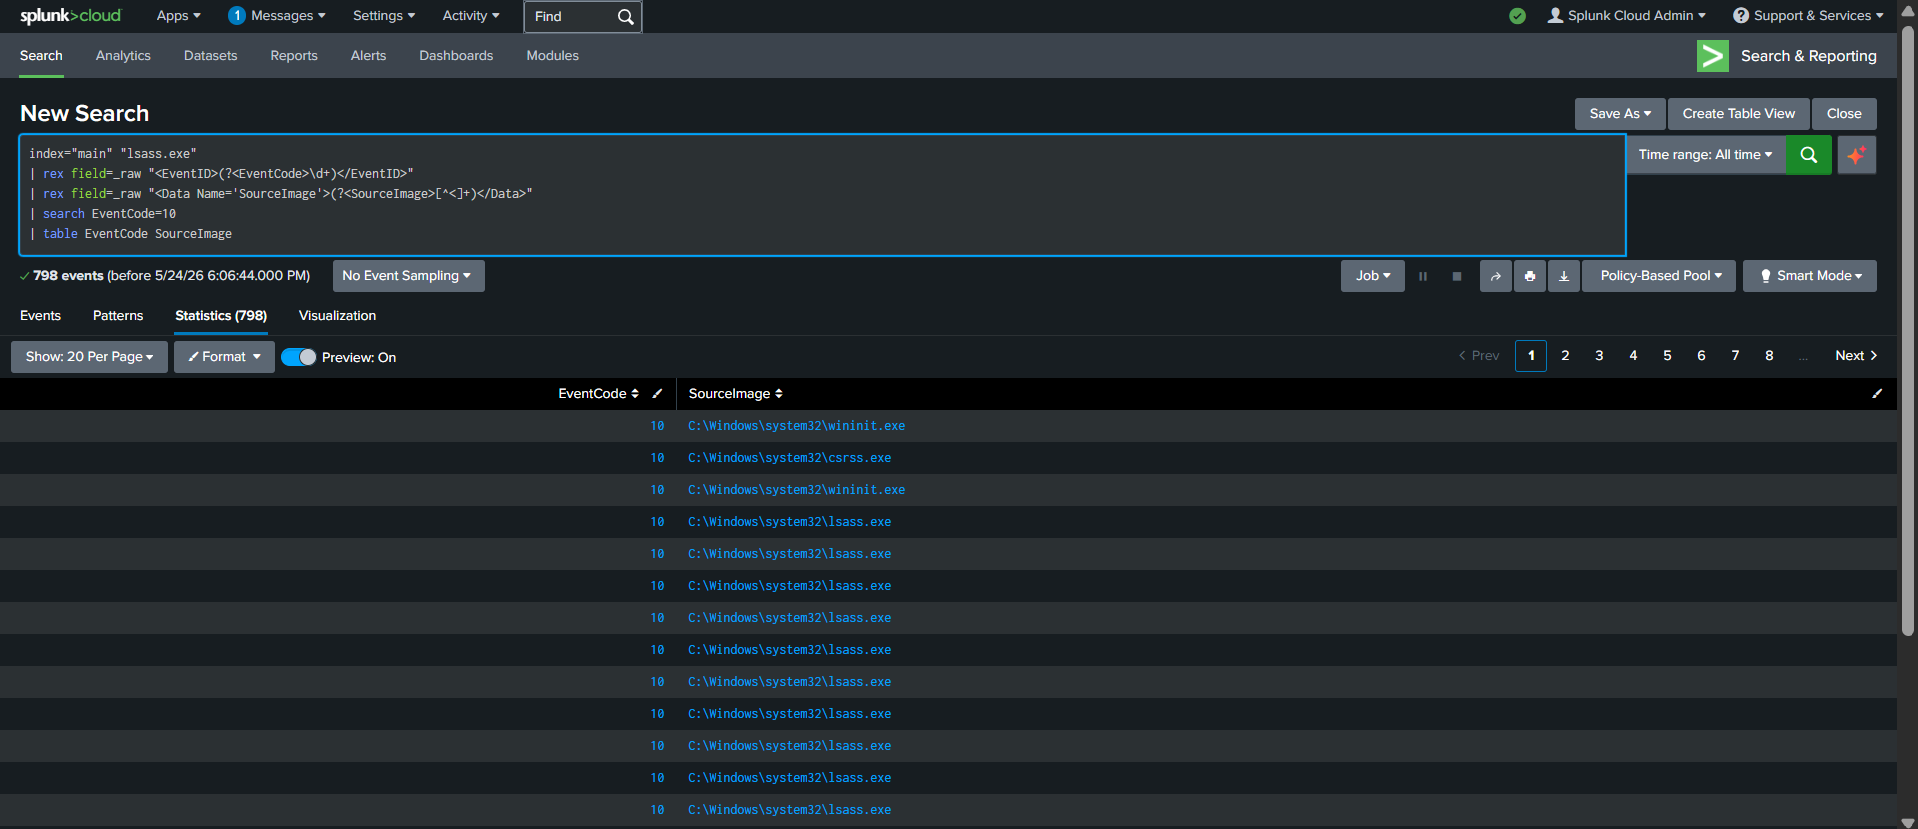Click the vertical page scrollbar

(1908, 330)
